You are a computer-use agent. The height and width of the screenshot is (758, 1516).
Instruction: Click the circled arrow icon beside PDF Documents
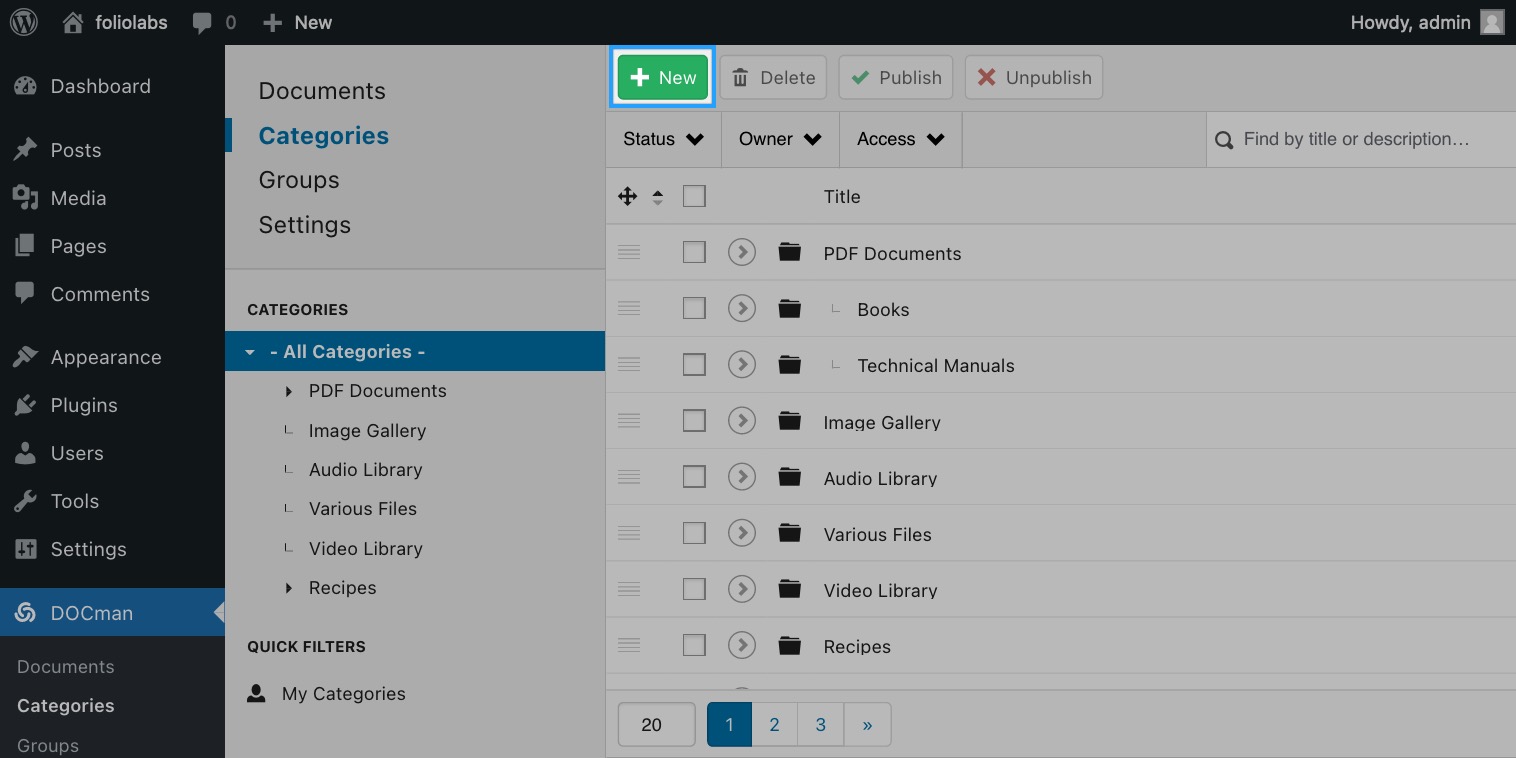tap(741, 252)
